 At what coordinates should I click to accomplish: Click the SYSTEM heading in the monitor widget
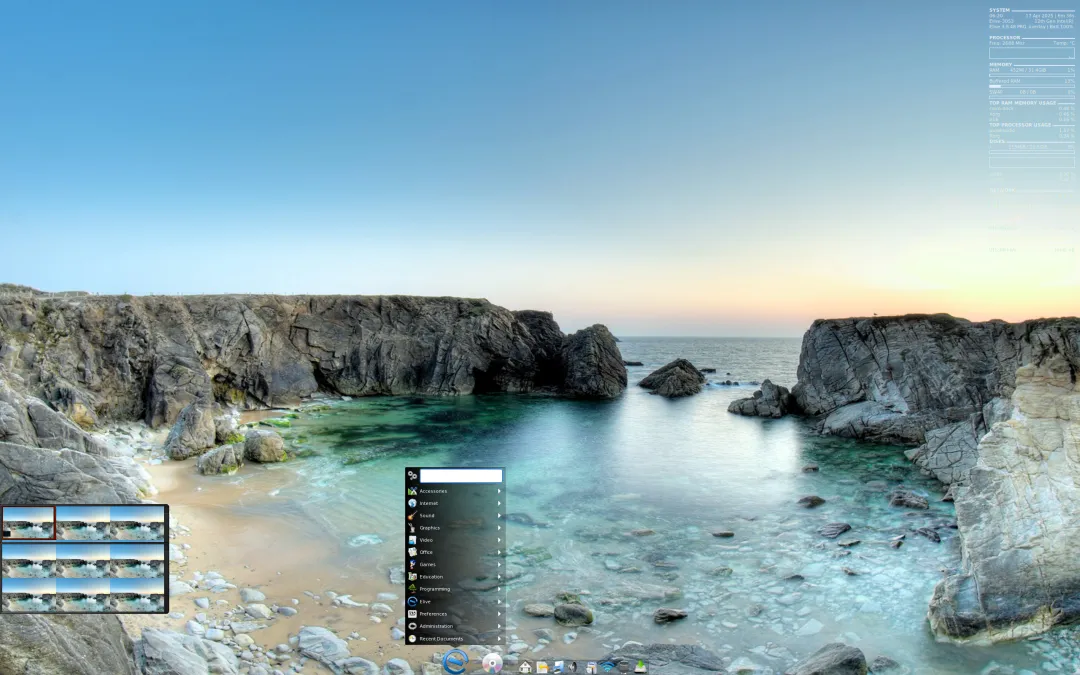pos(999,10)
